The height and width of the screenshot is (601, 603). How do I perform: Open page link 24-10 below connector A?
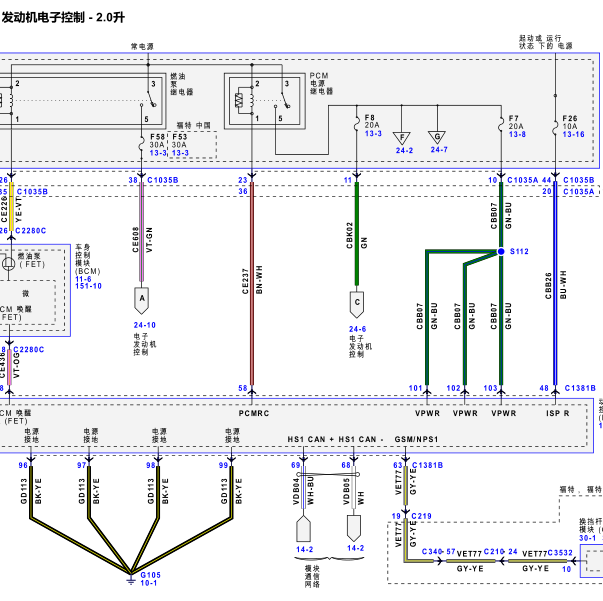[145, 325]
